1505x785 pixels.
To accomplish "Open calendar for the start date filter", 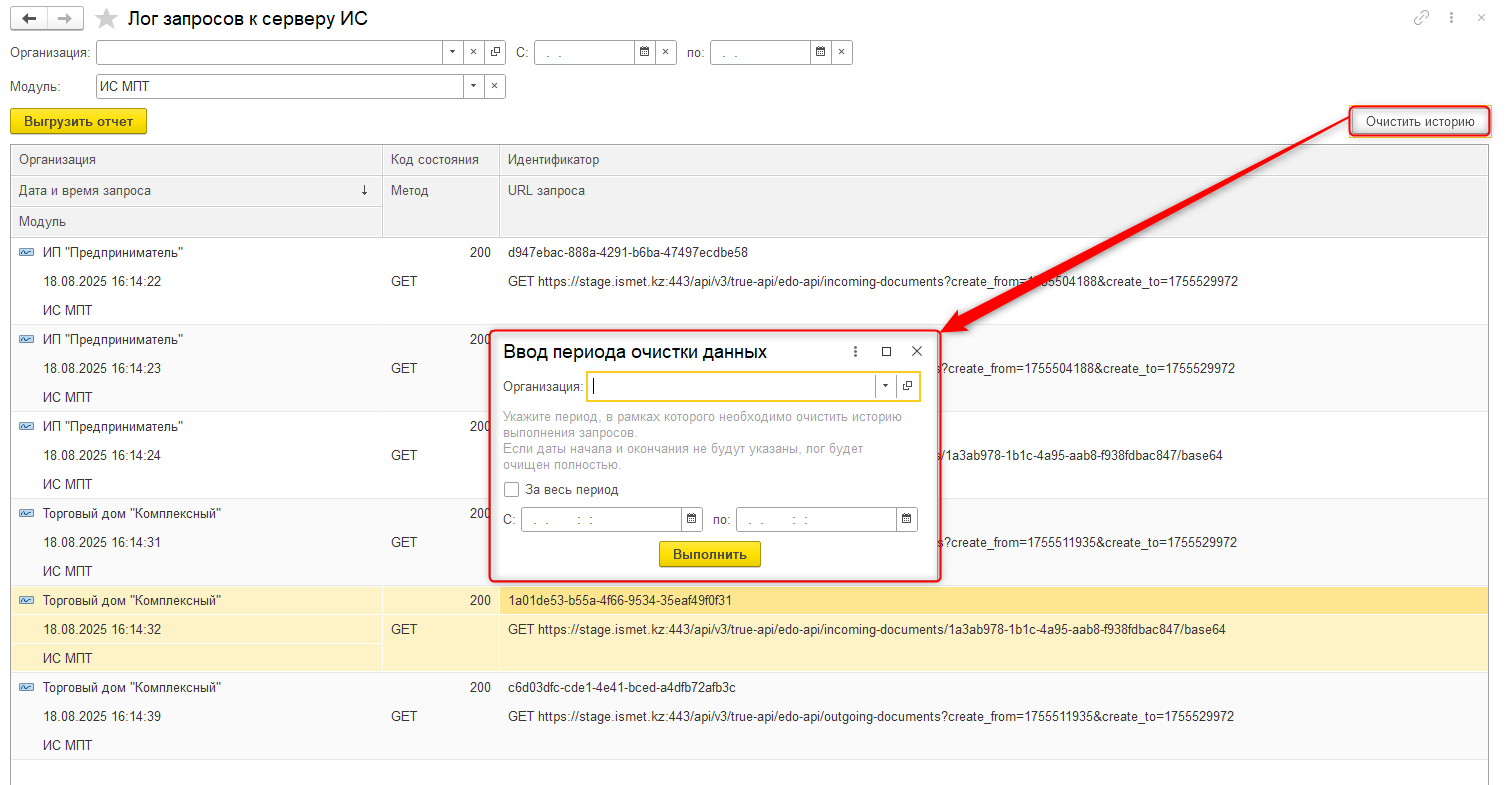I will 645,52.
